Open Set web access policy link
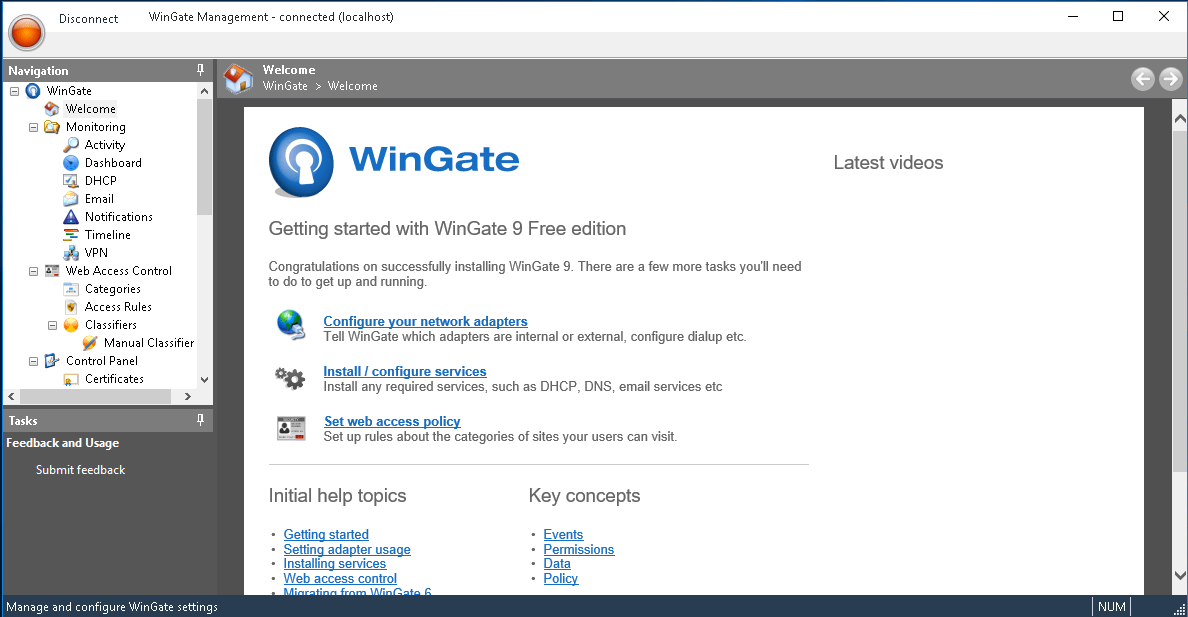Screen dimensions: 1188x617 (392, 421)
